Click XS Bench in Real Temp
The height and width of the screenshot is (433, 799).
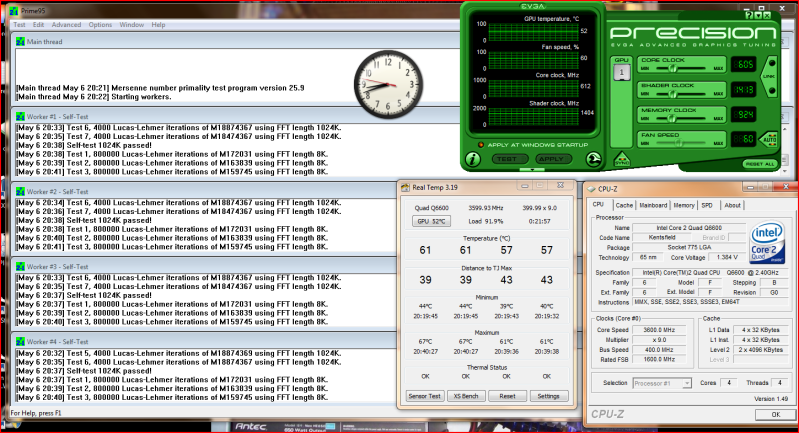coord(466,396)
